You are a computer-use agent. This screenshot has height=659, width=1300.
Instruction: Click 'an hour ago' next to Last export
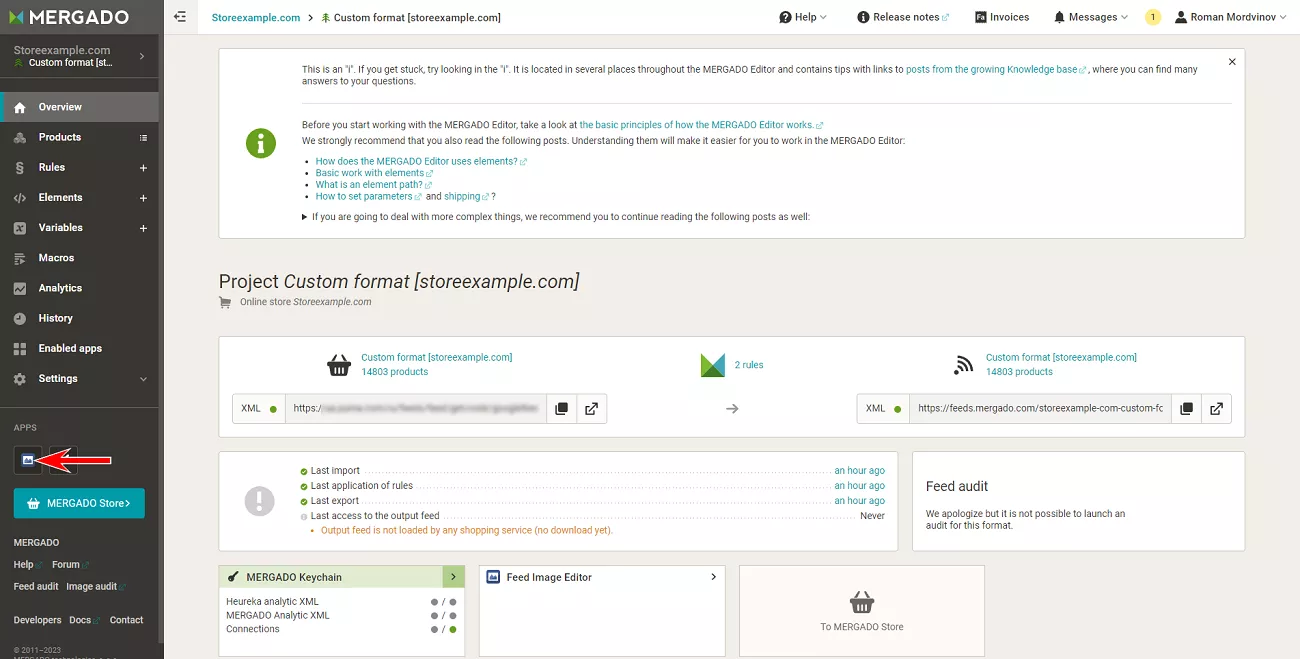(x=860, y=501)
